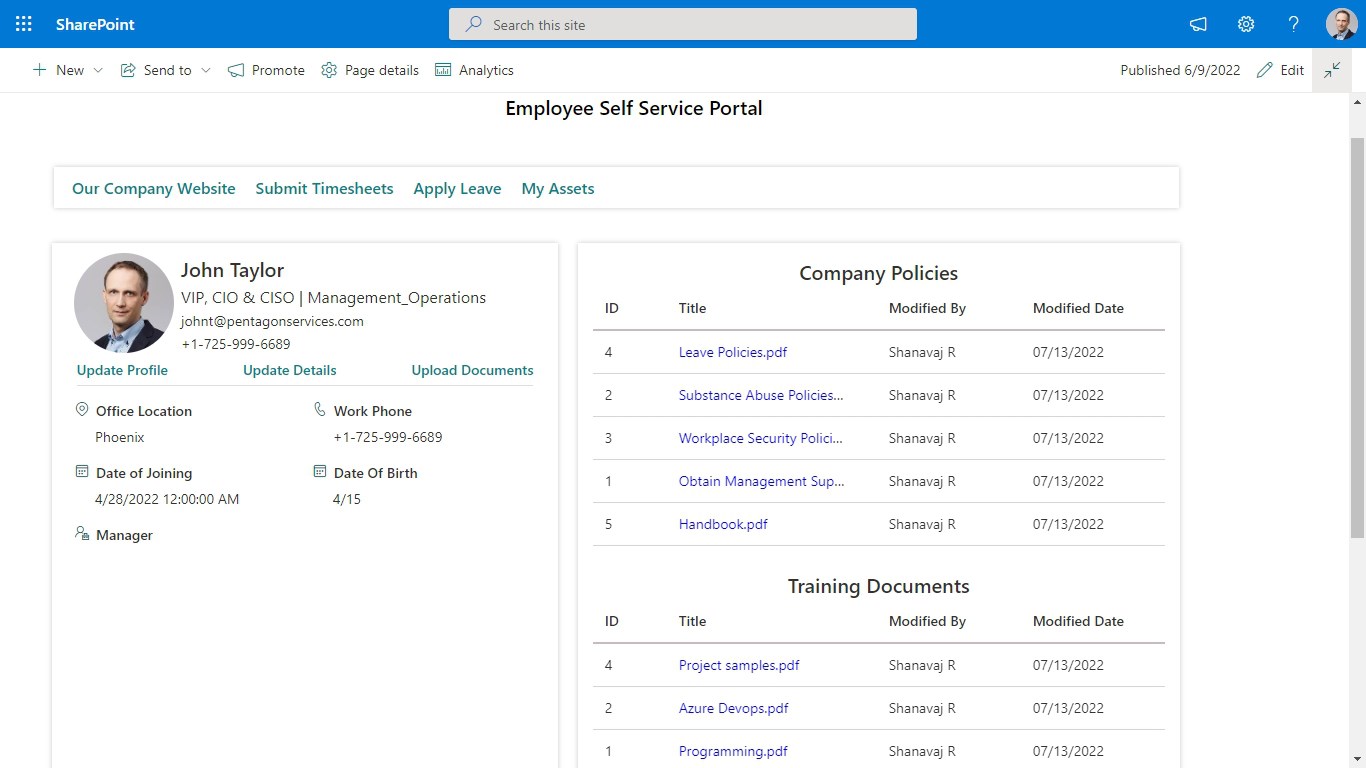Click the Promote command

tap(266, 70)
